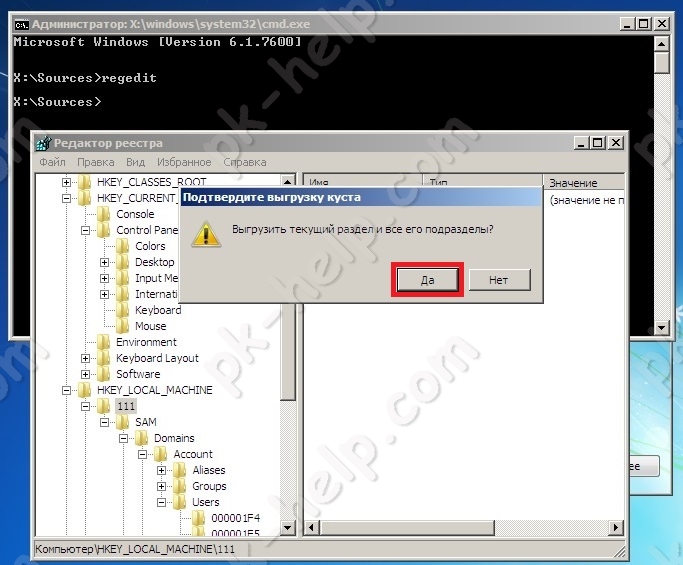Collapse Domains key

(124, 438)
